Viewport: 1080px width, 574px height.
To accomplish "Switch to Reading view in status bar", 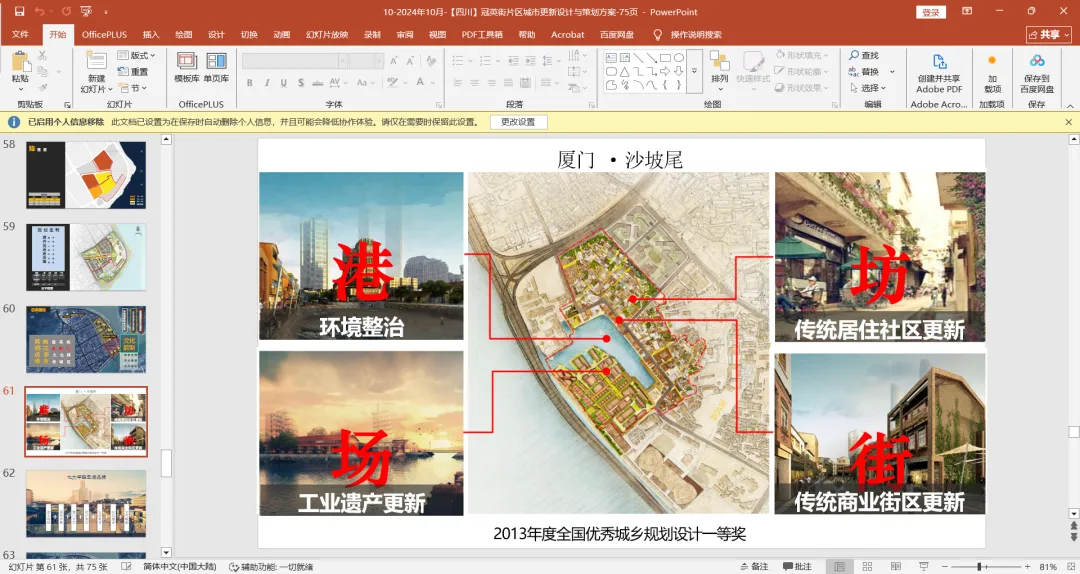I will tap(895, 566).
